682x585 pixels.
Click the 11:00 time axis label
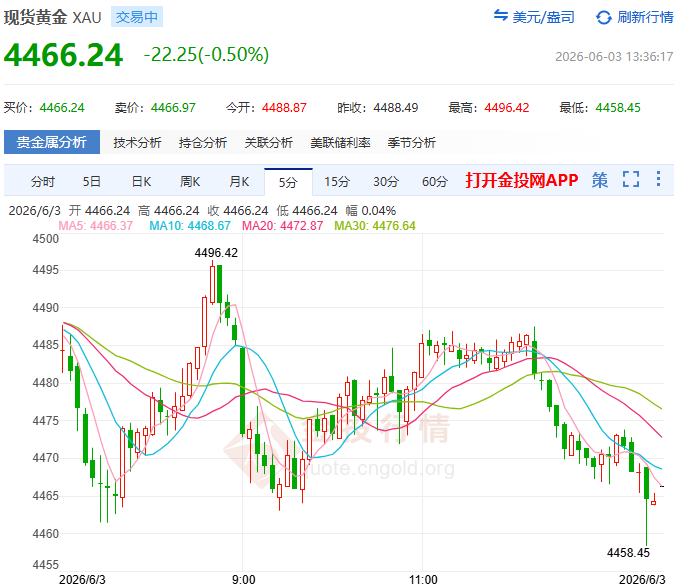[x=423, y=579]
